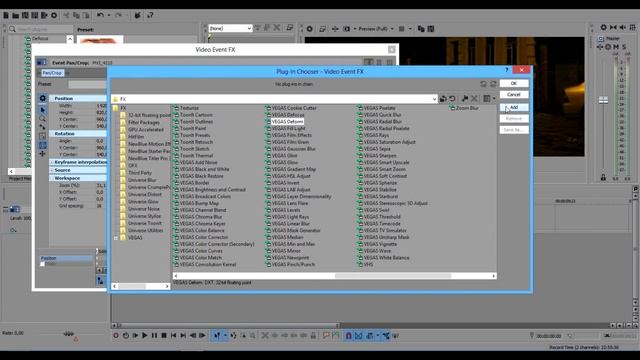Click the up one folder icon
The height and width of the screenshot is (360, 640).
coord(443,99)
